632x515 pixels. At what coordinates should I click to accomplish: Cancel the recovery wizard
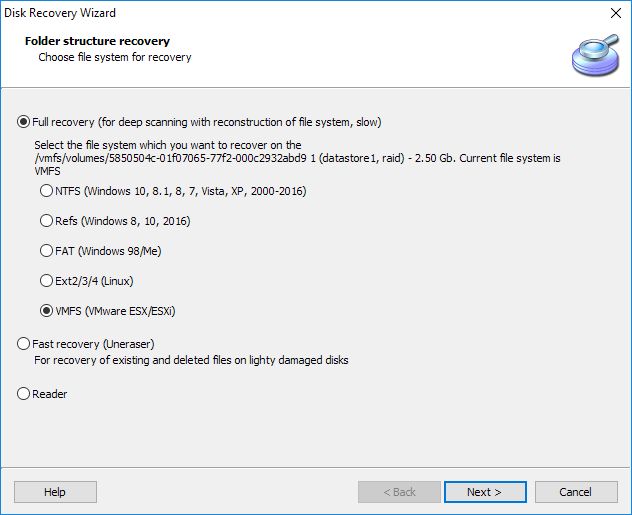[x=576, y=492]
